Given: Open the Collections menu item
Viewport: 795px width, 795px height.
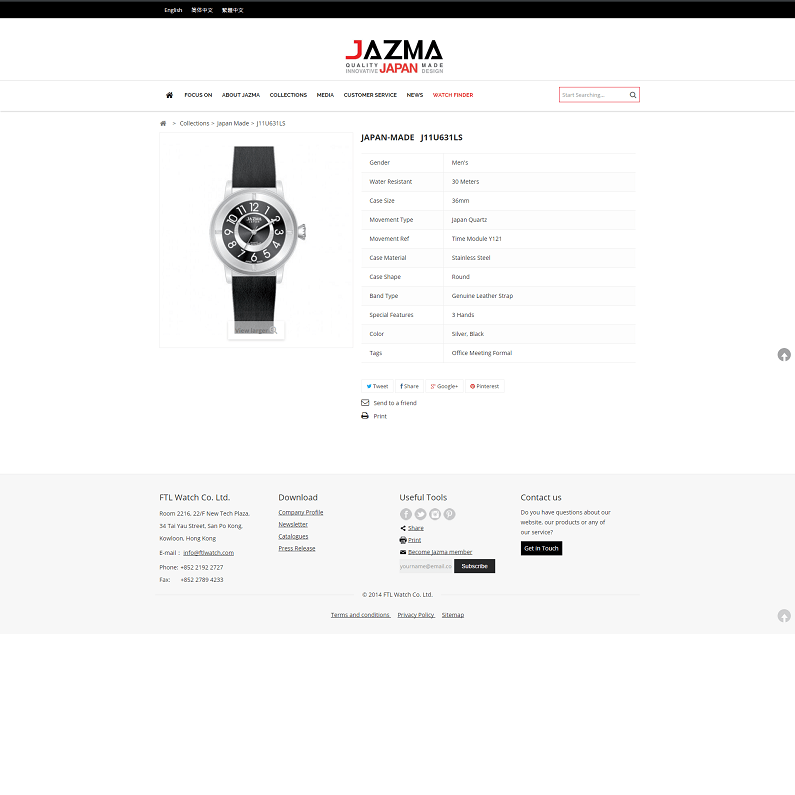Looking at the screenshot, I should coord(288,95).
